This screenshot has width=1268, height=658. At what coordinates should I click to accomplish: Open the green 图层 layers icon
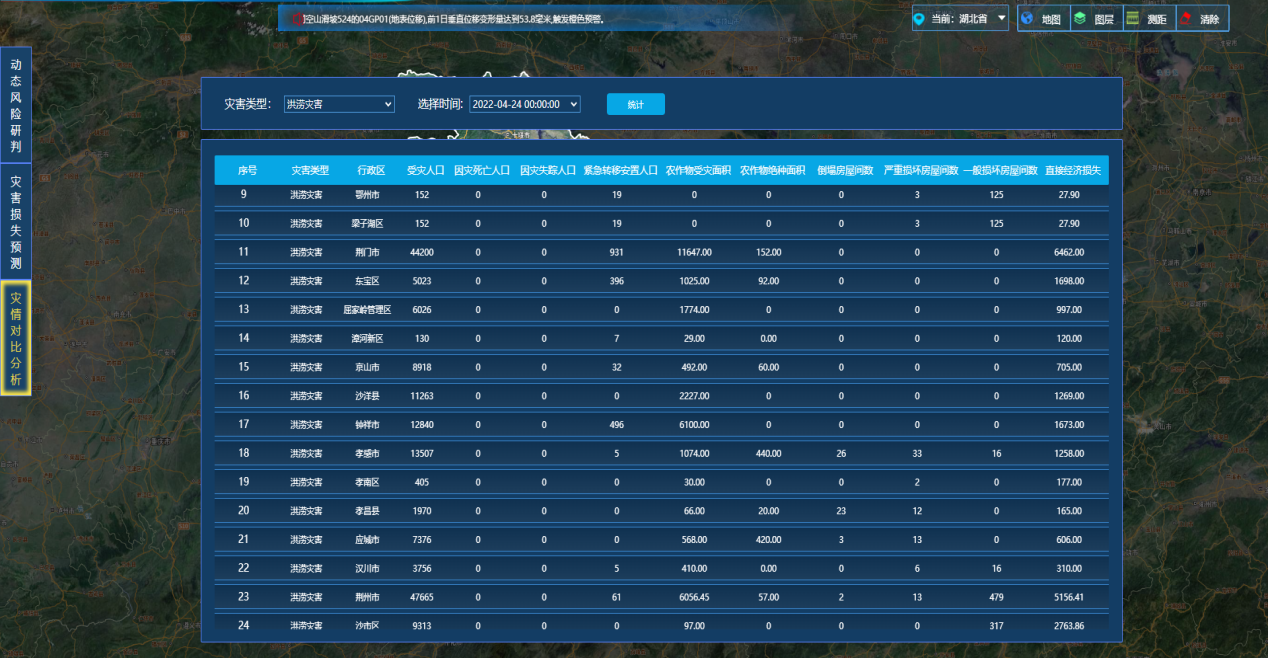pyautogui.click(x=1080, y=19)
